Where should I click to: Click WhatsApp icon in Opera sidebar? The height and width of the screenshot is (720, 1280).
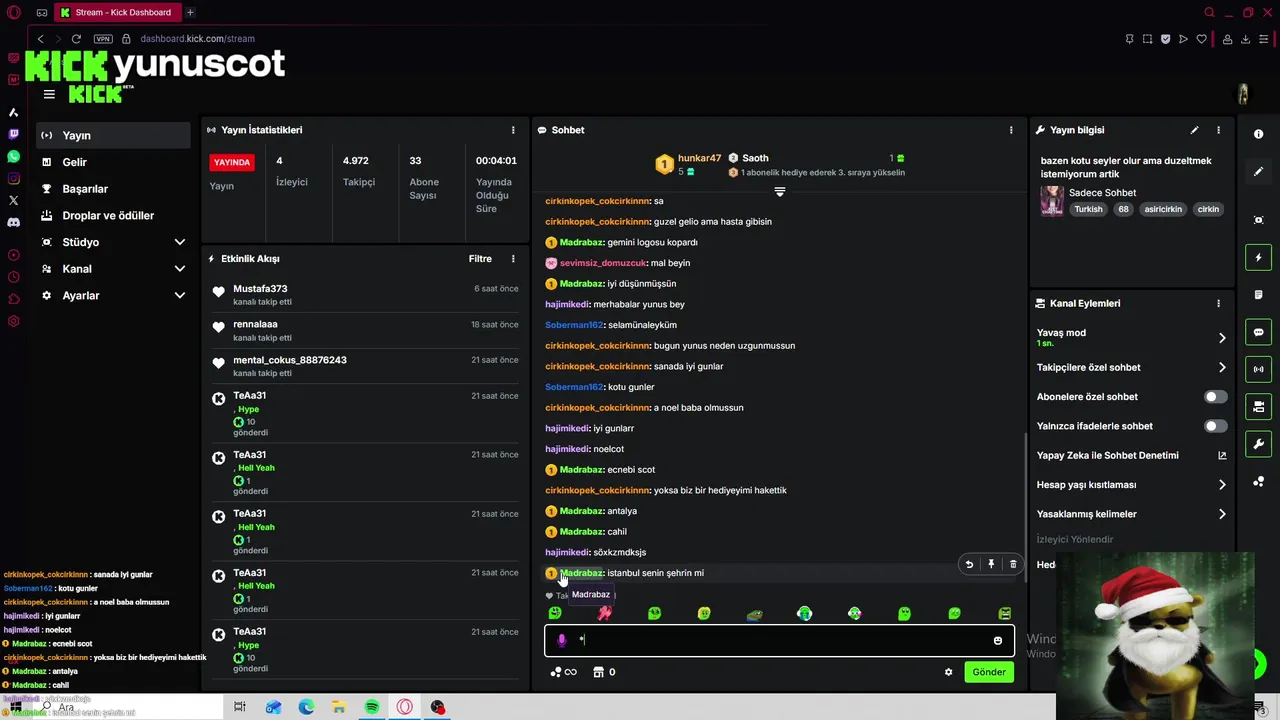(13, 157)
